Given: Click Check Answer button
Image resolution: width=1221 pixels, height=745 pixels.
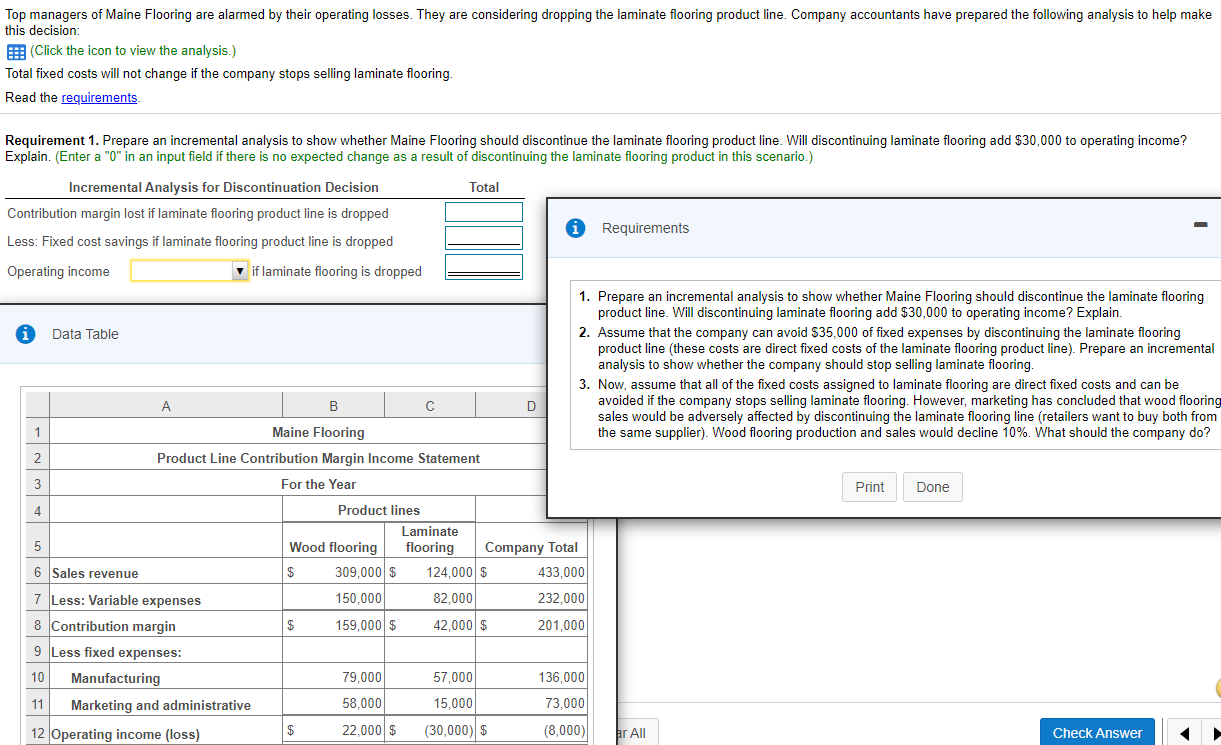Looking at the screenshot, I should pos(1097,733).
